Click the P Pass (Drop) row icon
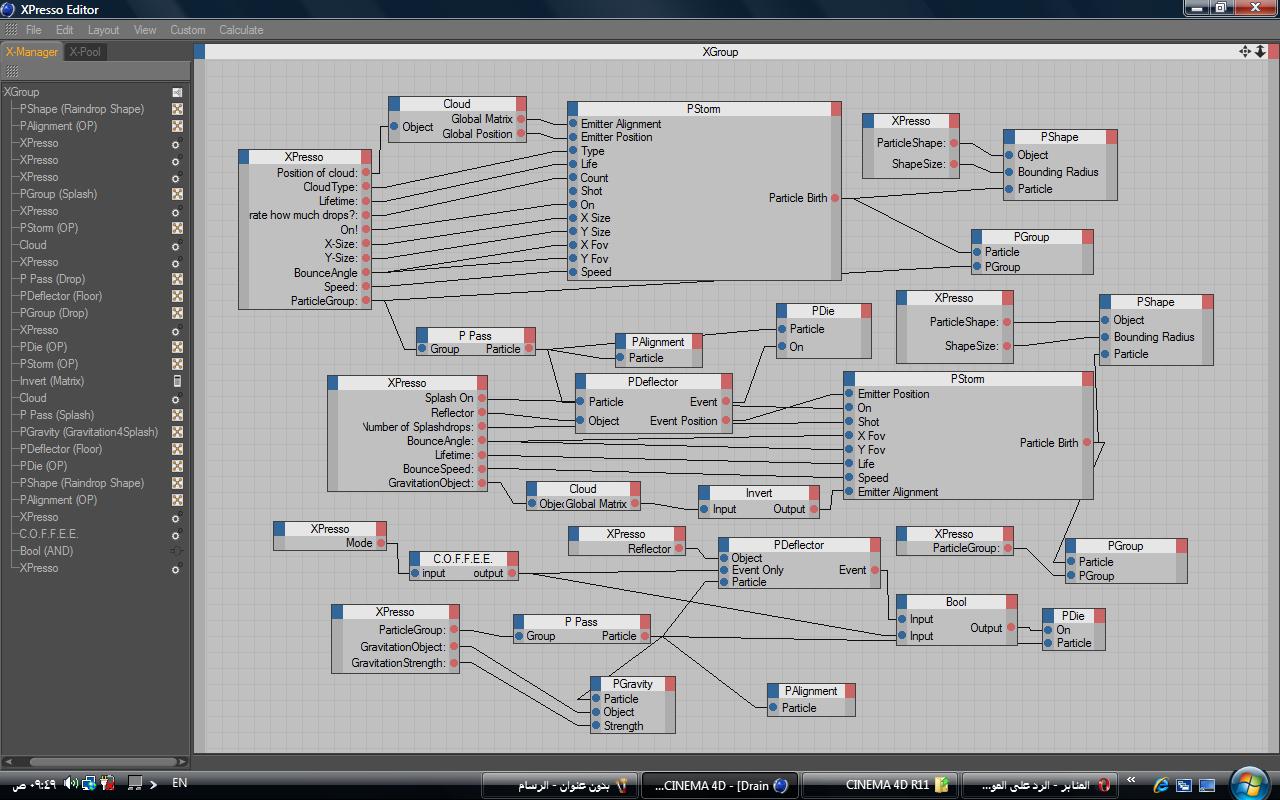This screenshot has height=800, width=1280. [177, 279]
